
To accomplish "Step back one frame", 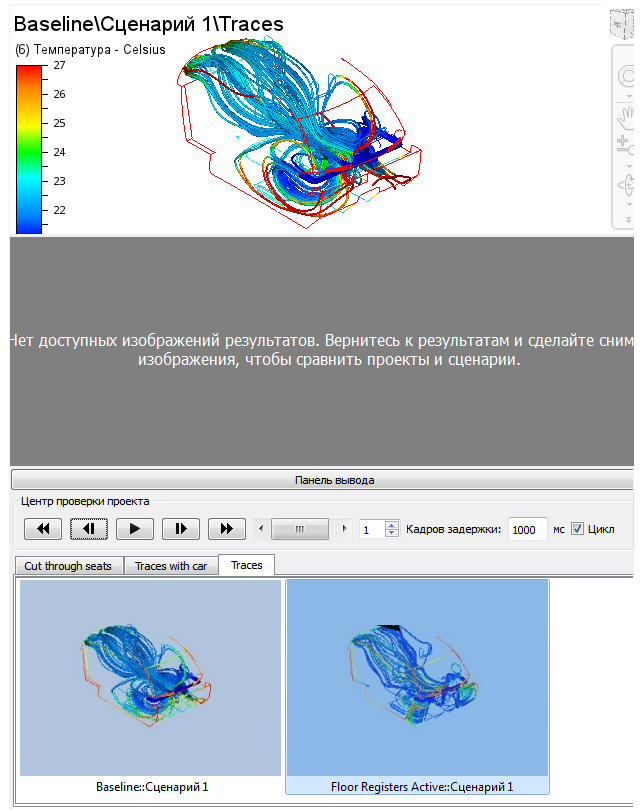I will click(89, 528).
